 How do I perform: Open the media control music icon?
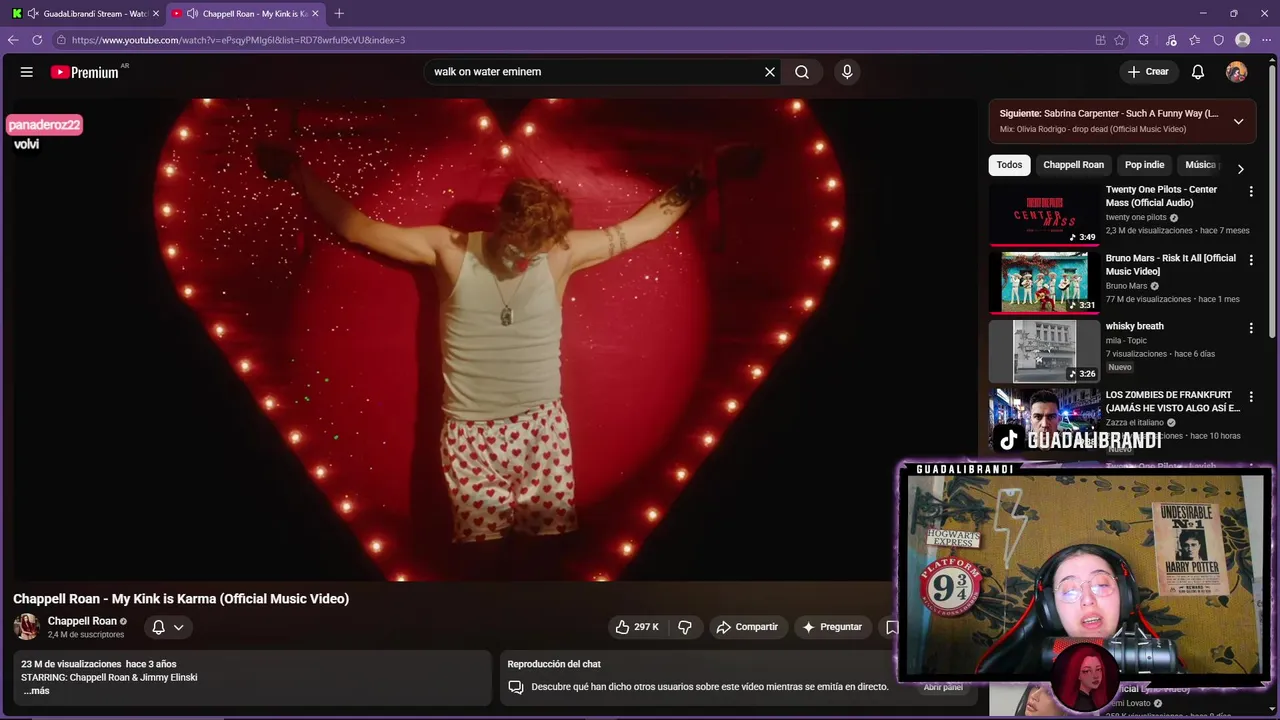click(1171, 40)
